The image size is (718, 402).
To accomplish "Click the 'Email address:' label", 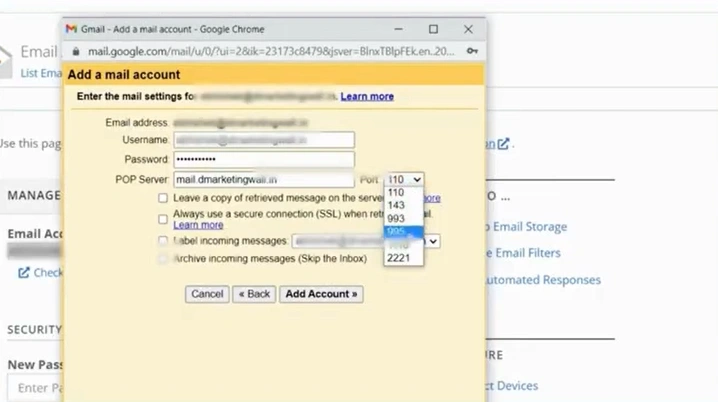I will (137, 123).
